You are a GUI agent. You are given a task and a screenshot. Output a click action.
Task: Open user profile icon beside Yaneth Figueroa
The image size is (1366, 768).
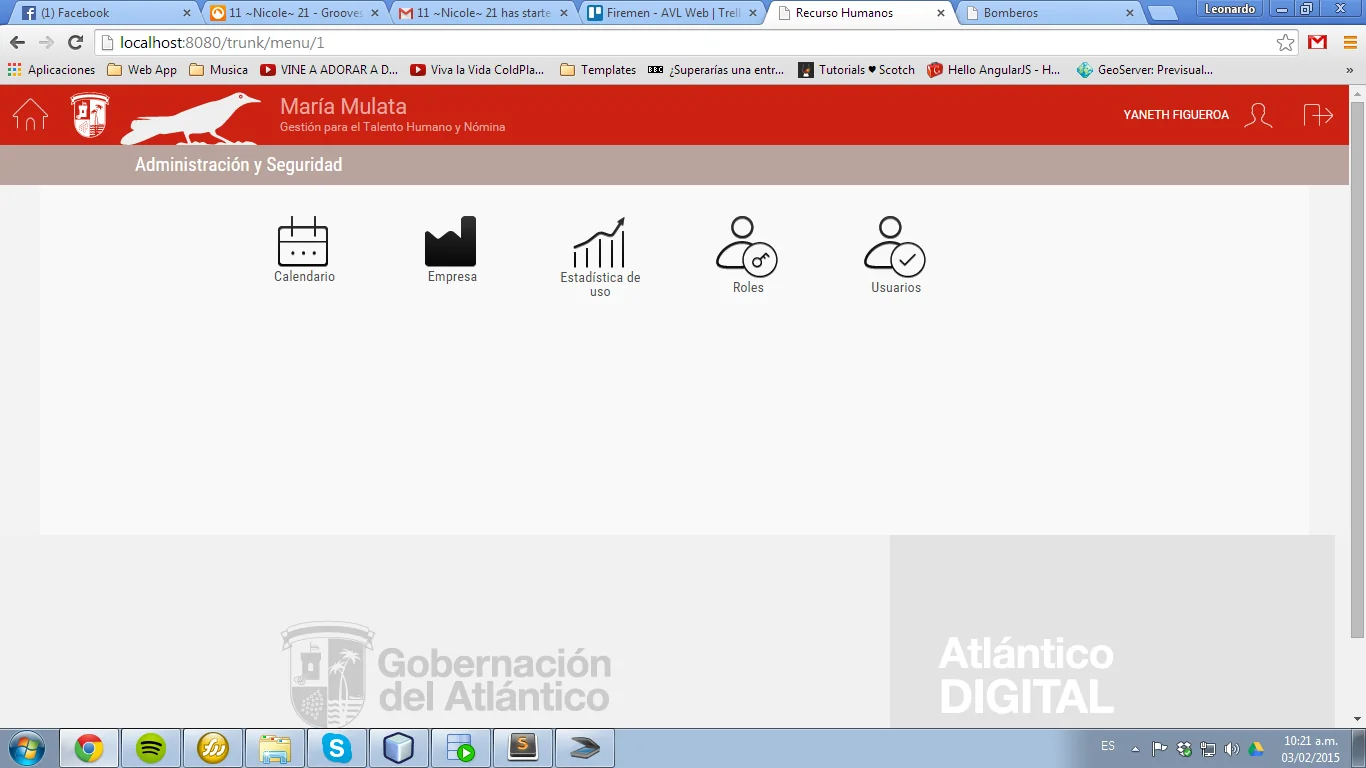click(1258, 115)
